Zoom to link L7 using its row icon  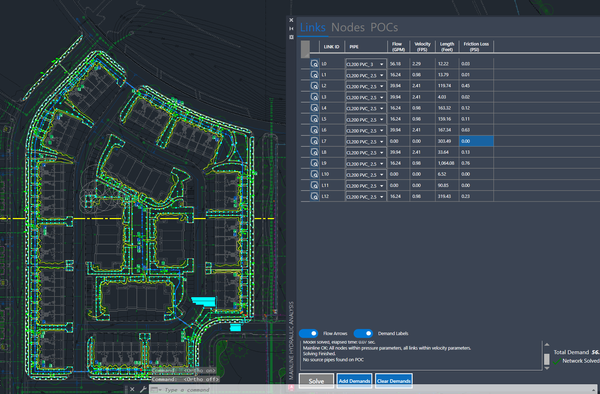click(314, 141)
